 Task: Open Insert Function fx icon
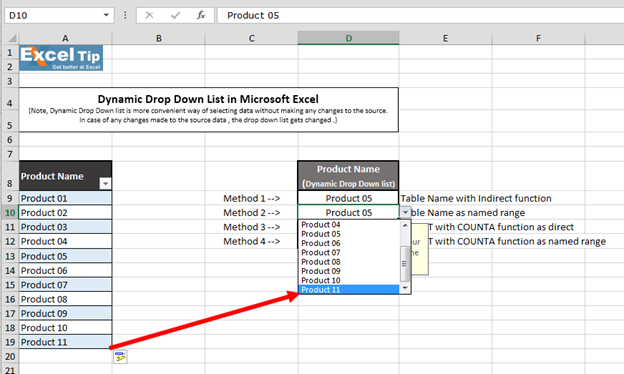tap(201, 15)
